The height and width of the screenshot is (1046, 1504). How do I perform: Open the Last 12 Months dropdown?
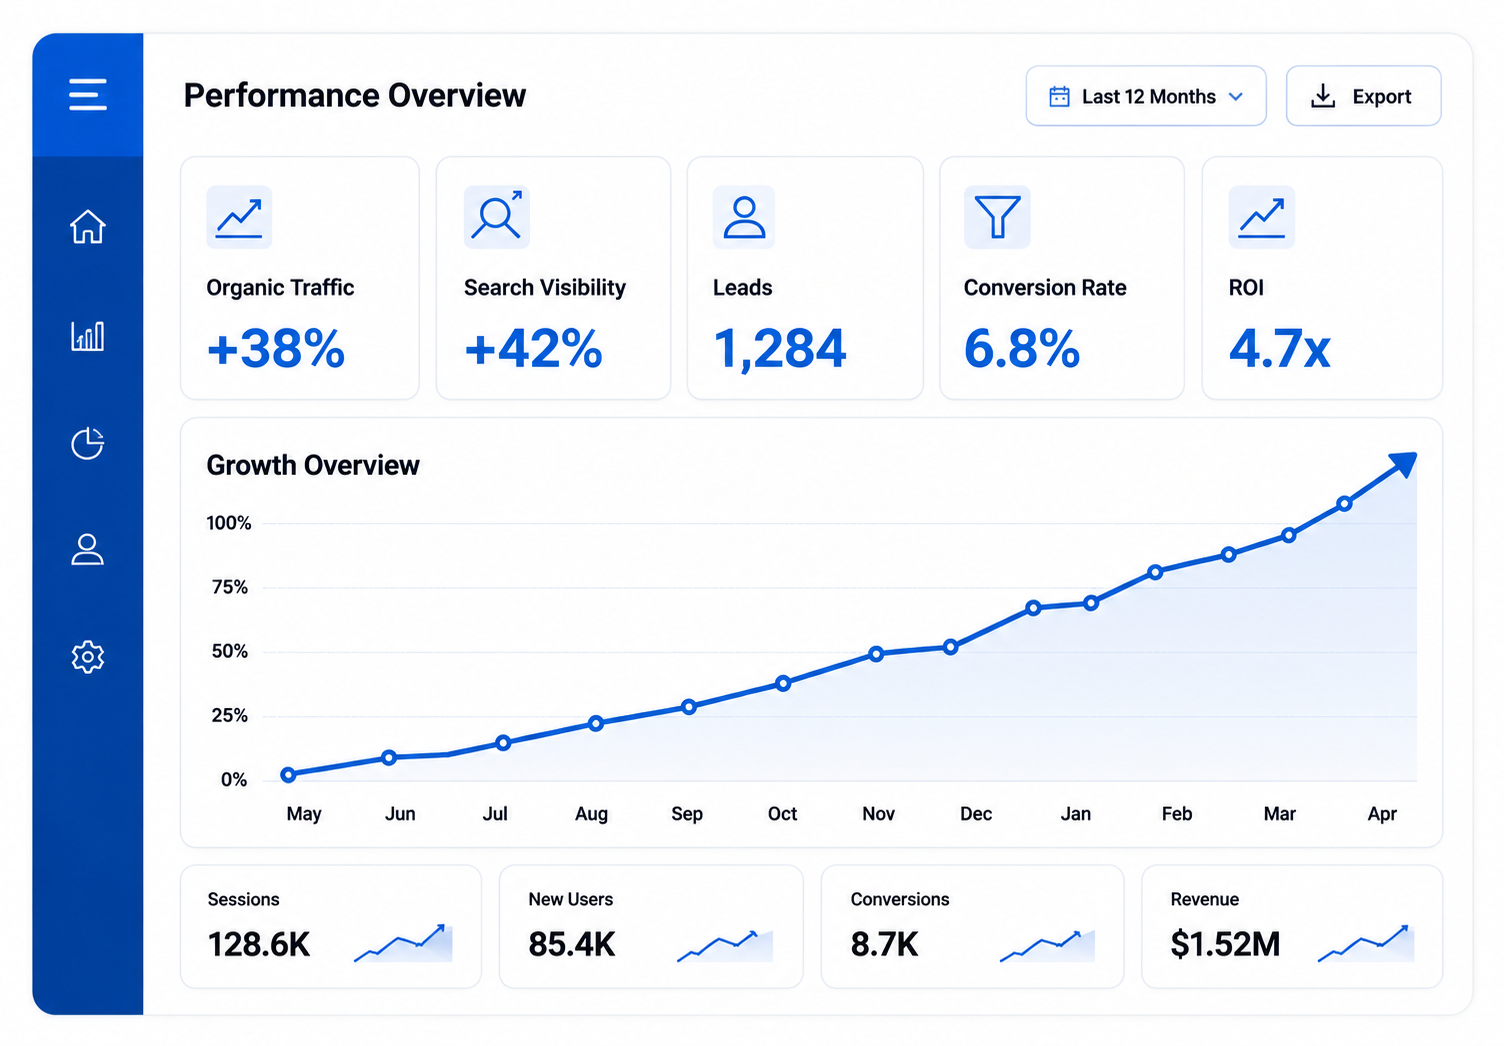click(1146, 96)
